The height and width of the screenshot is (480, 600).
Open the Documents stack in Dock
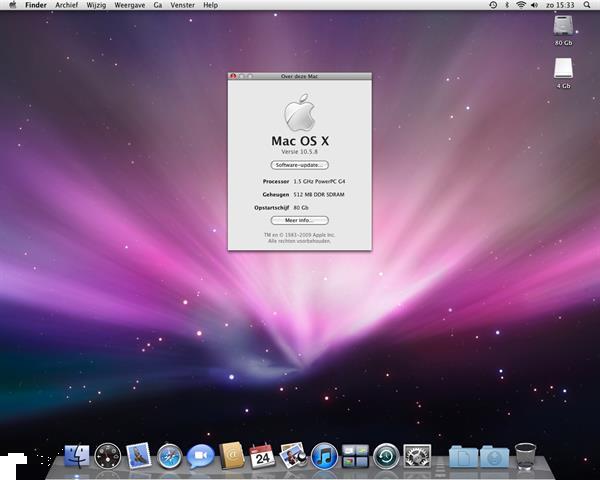tap(463, 456)
